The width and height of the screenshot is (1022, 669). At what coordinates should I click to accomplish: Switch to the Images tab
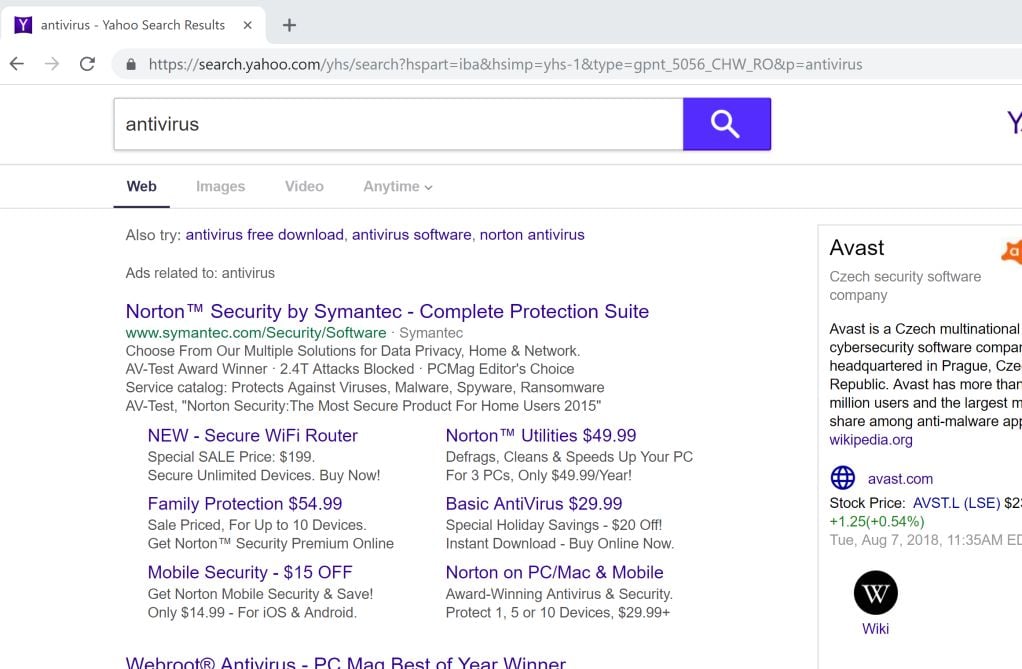tap(220, 186)
